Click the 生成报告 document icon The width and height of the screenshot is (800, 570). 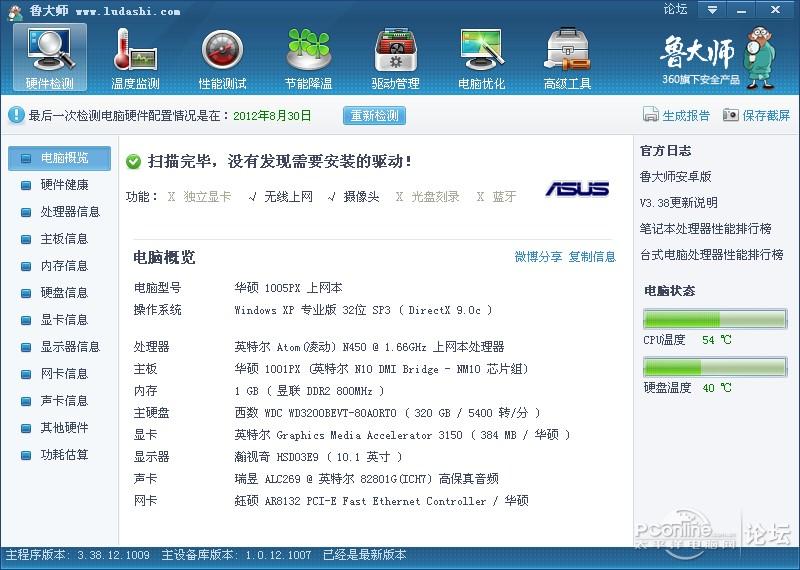pos(651,115)
